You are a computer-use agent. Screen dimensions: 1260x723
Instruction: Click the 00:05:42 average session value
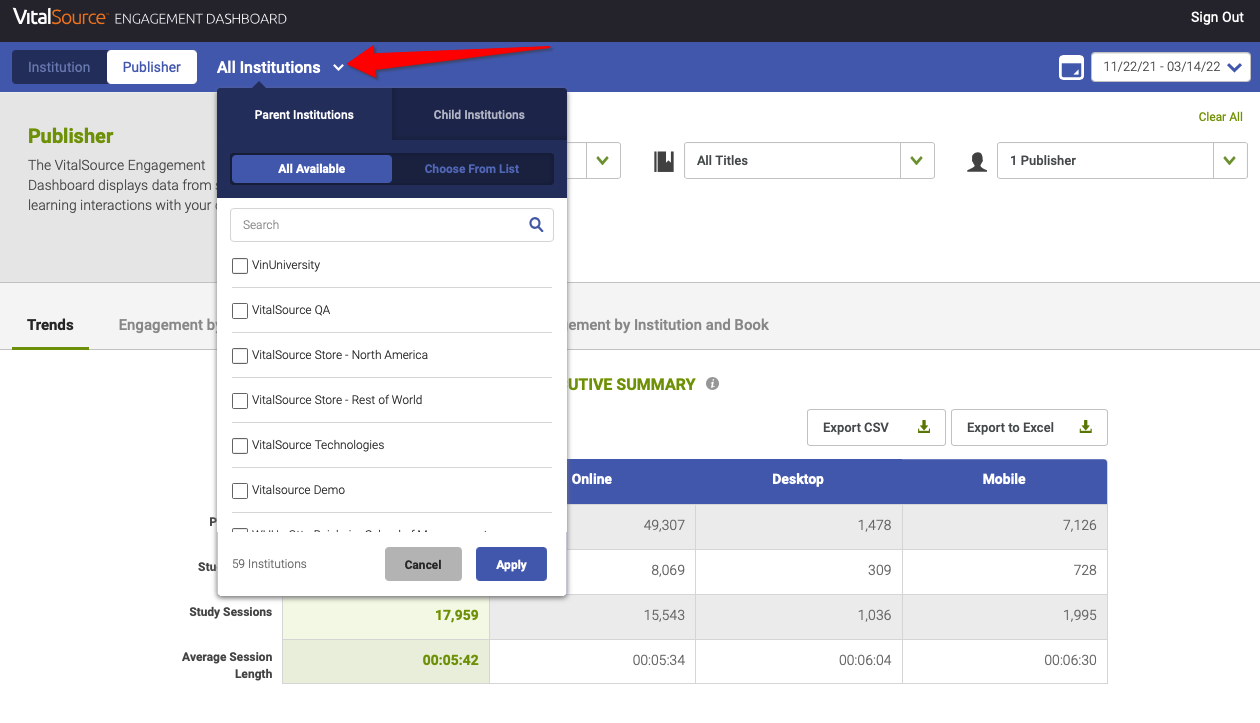tap(450, 661)
